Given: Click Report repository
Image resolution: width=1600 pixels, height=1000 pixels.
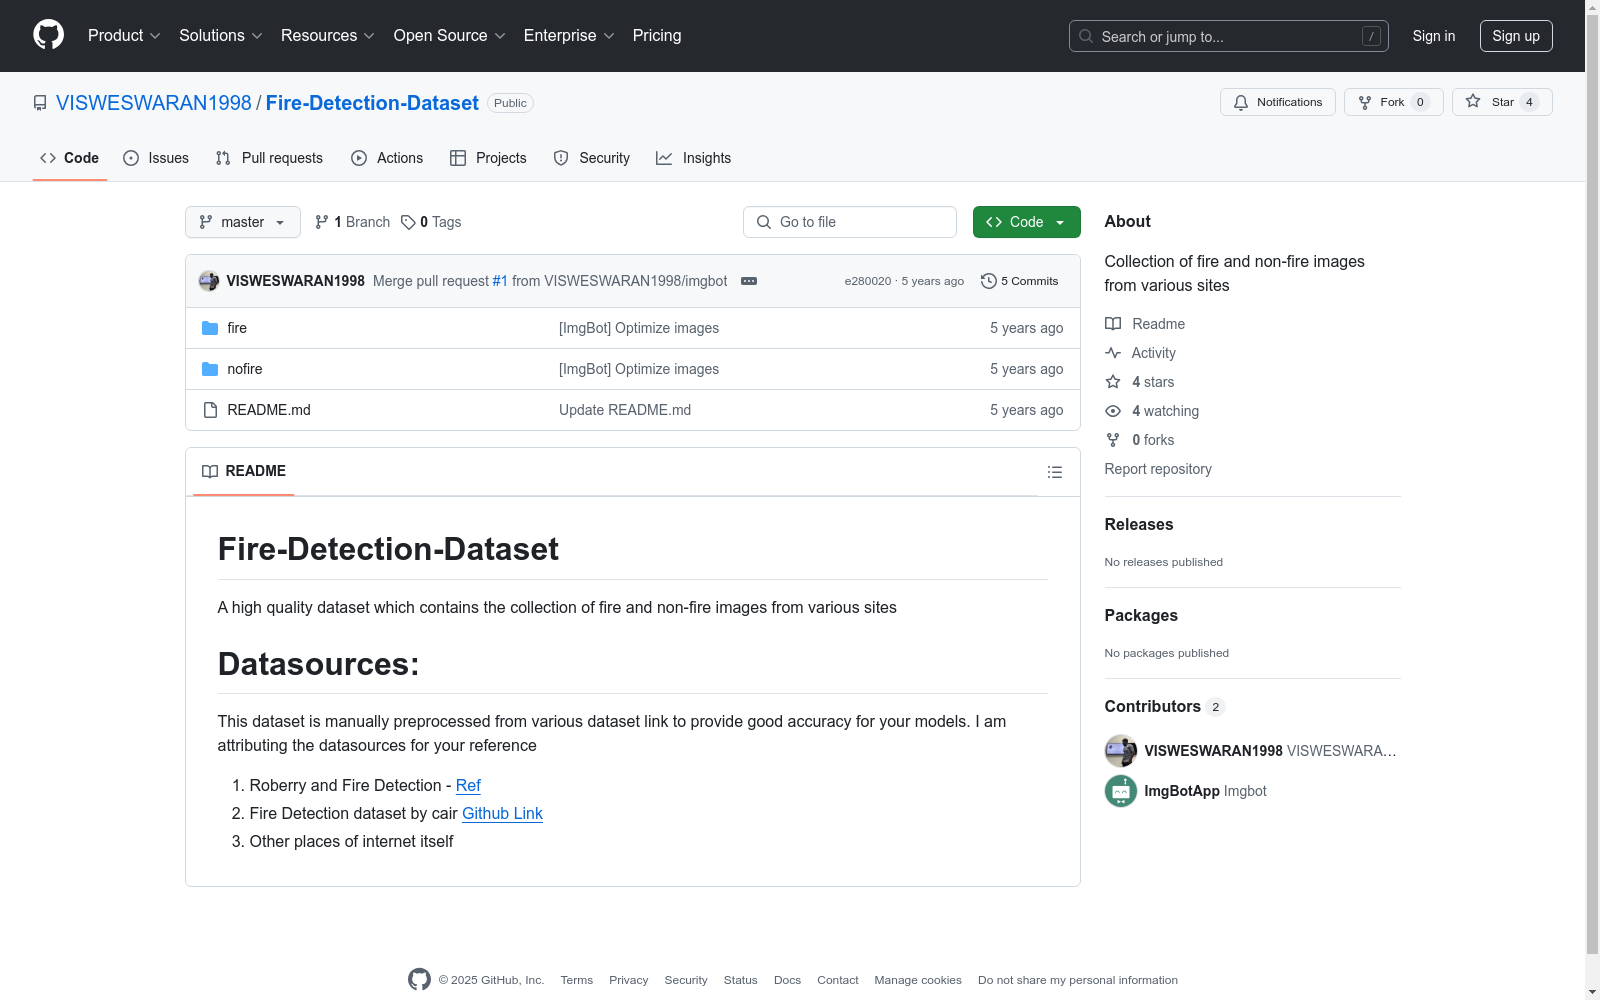Looking at the screenshot, I should point(1158,469).
